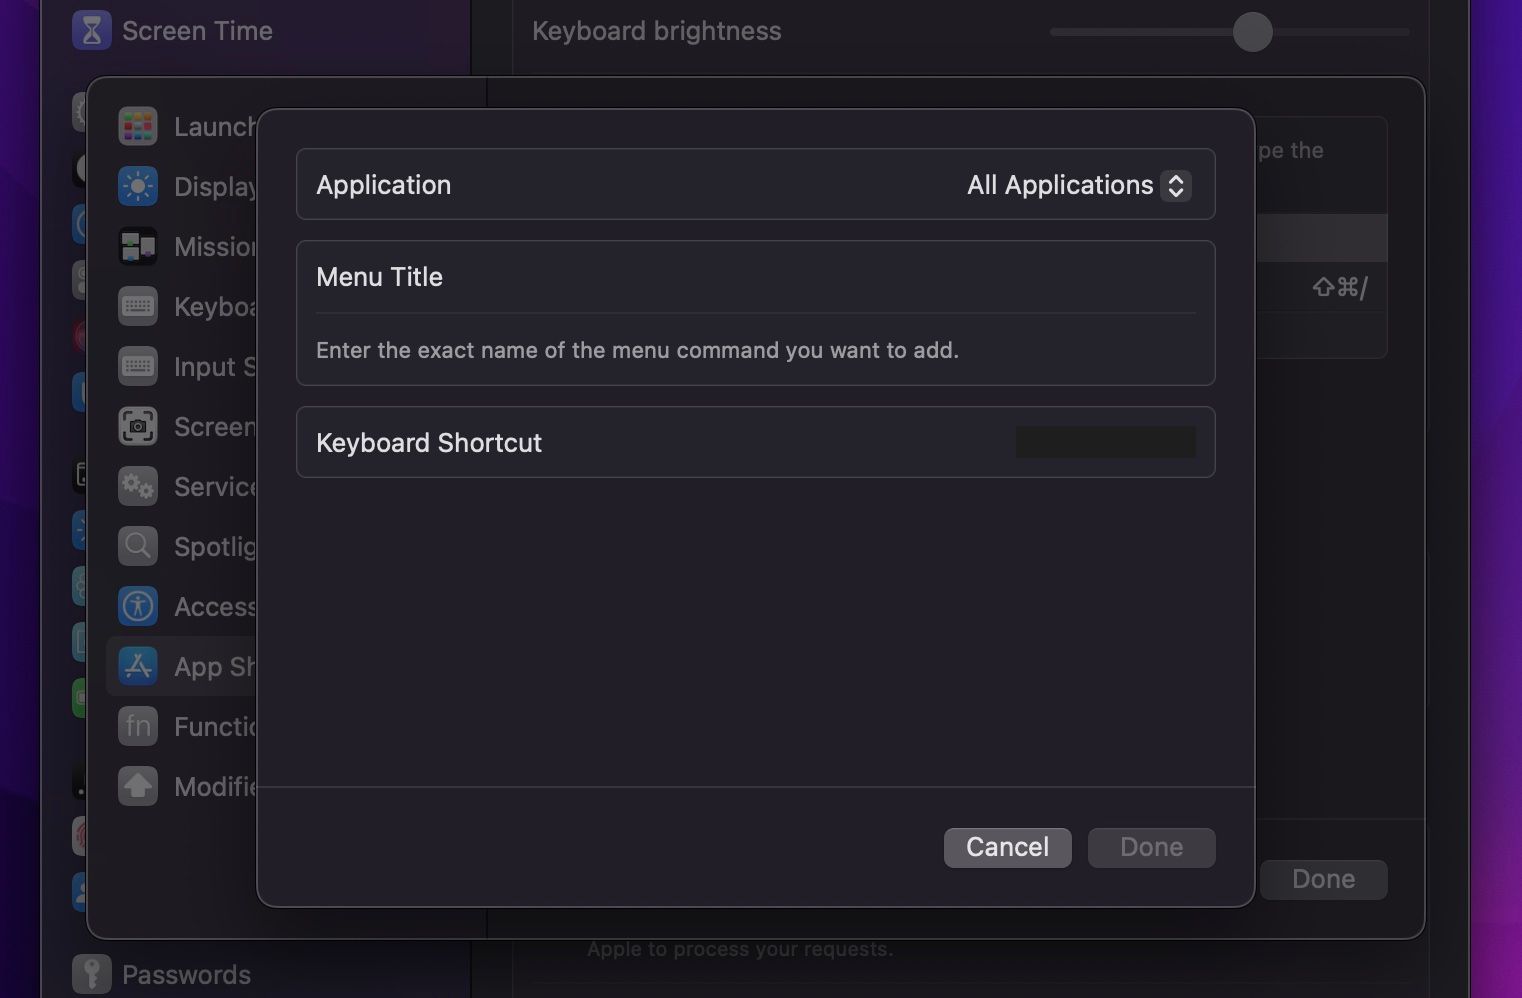1522x998 pixels.
Task: Click the Passwords key icon
Action: [92, 973]
